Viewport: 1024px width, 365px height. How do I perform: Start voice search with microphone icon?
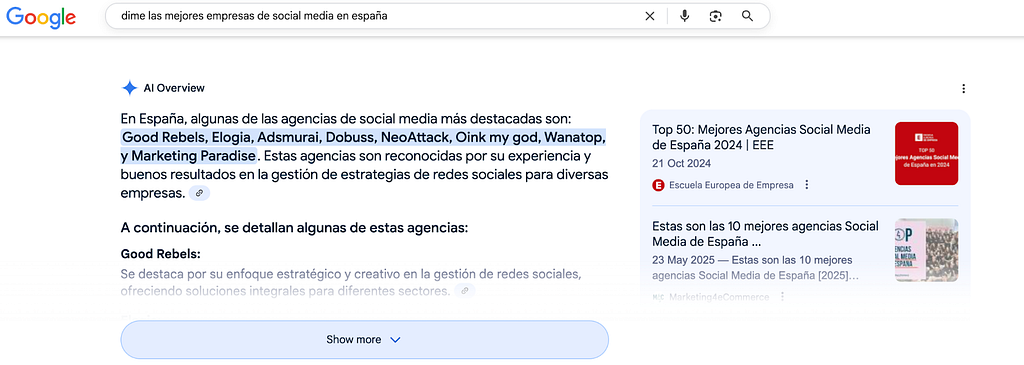(684, 16)
